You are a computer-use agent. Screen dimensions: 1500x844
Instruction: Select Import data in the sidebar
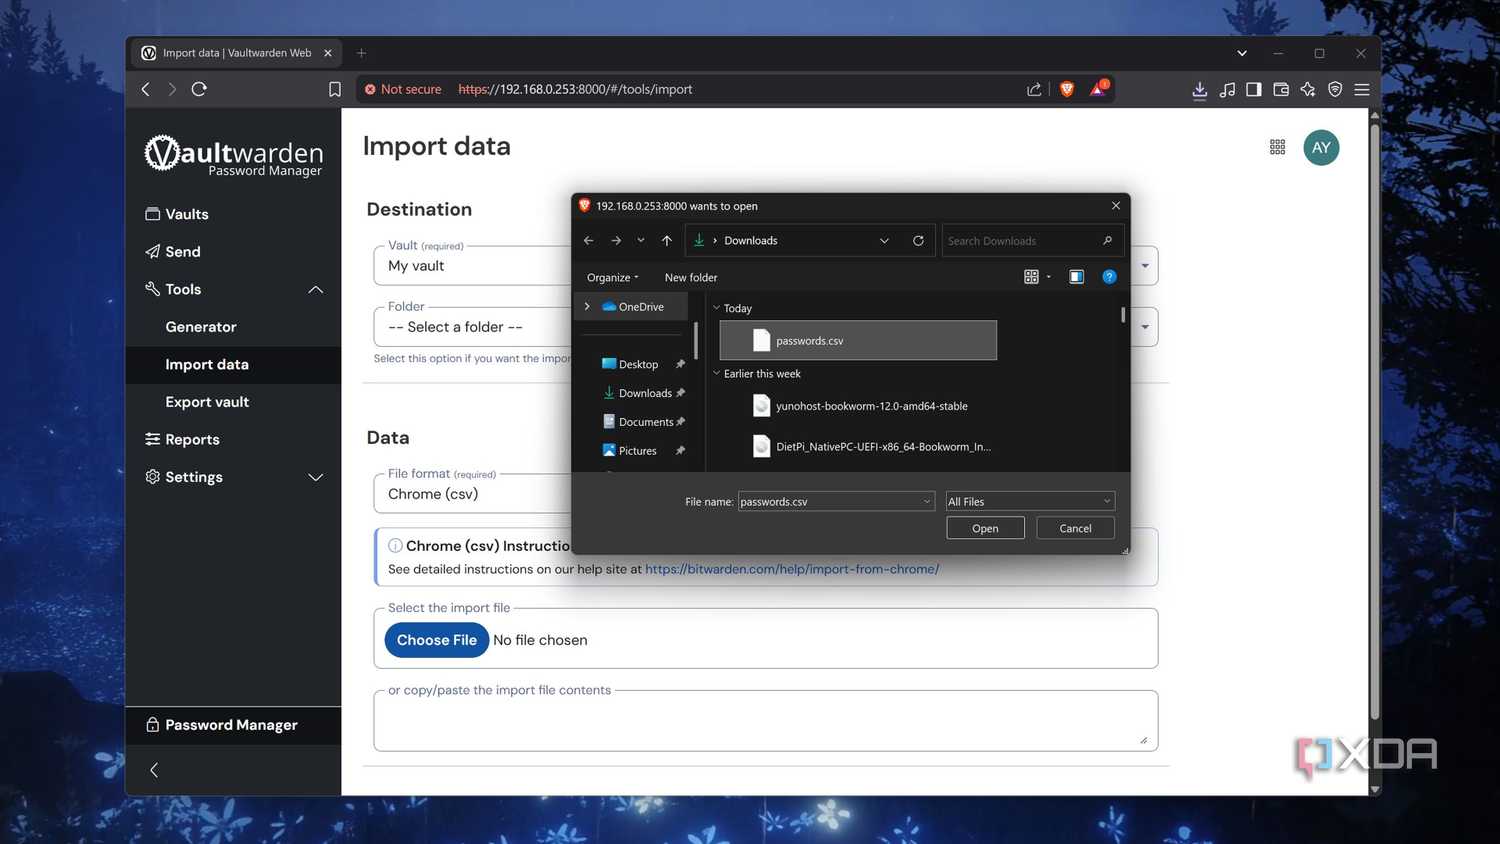(233, 364)
